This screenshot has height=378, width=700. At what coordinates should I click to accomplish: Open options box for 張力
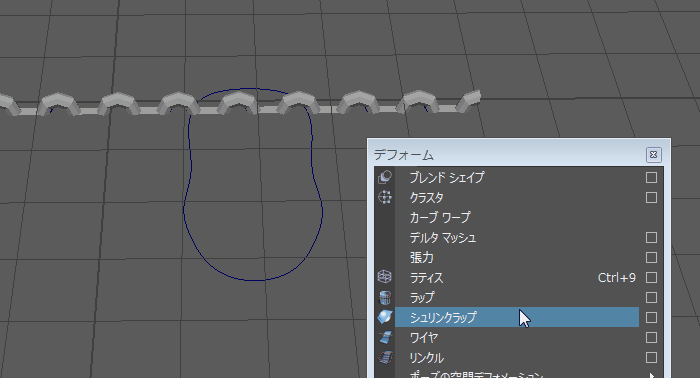[651, 258]
